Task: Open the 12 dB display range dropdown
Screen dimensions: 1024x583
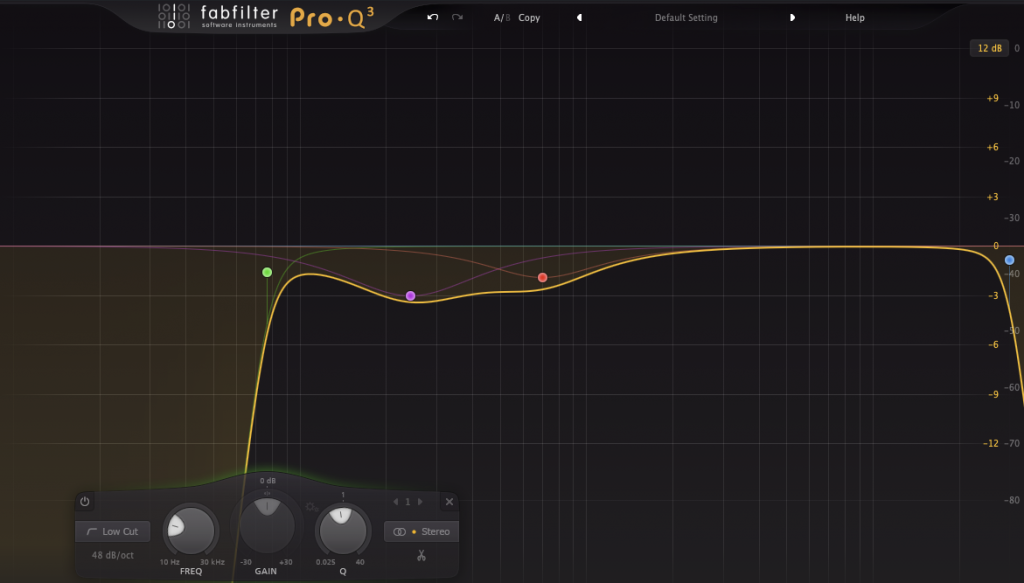Action: (x=989, y=48)
